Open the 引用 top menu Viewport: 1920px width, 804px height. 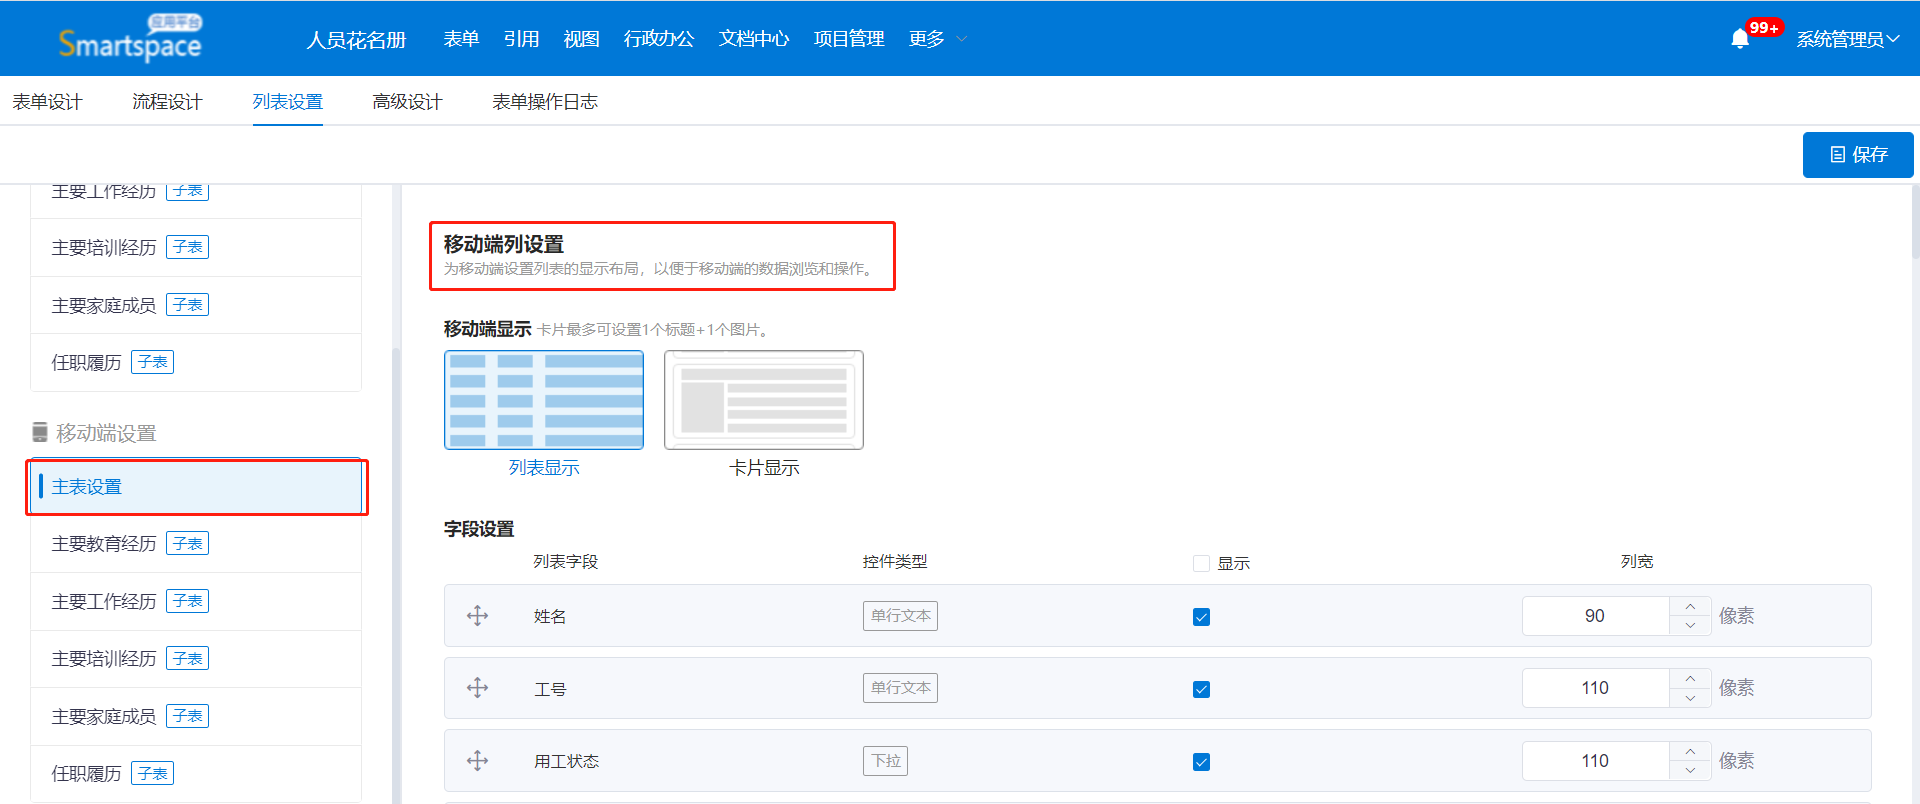point(521,39)
